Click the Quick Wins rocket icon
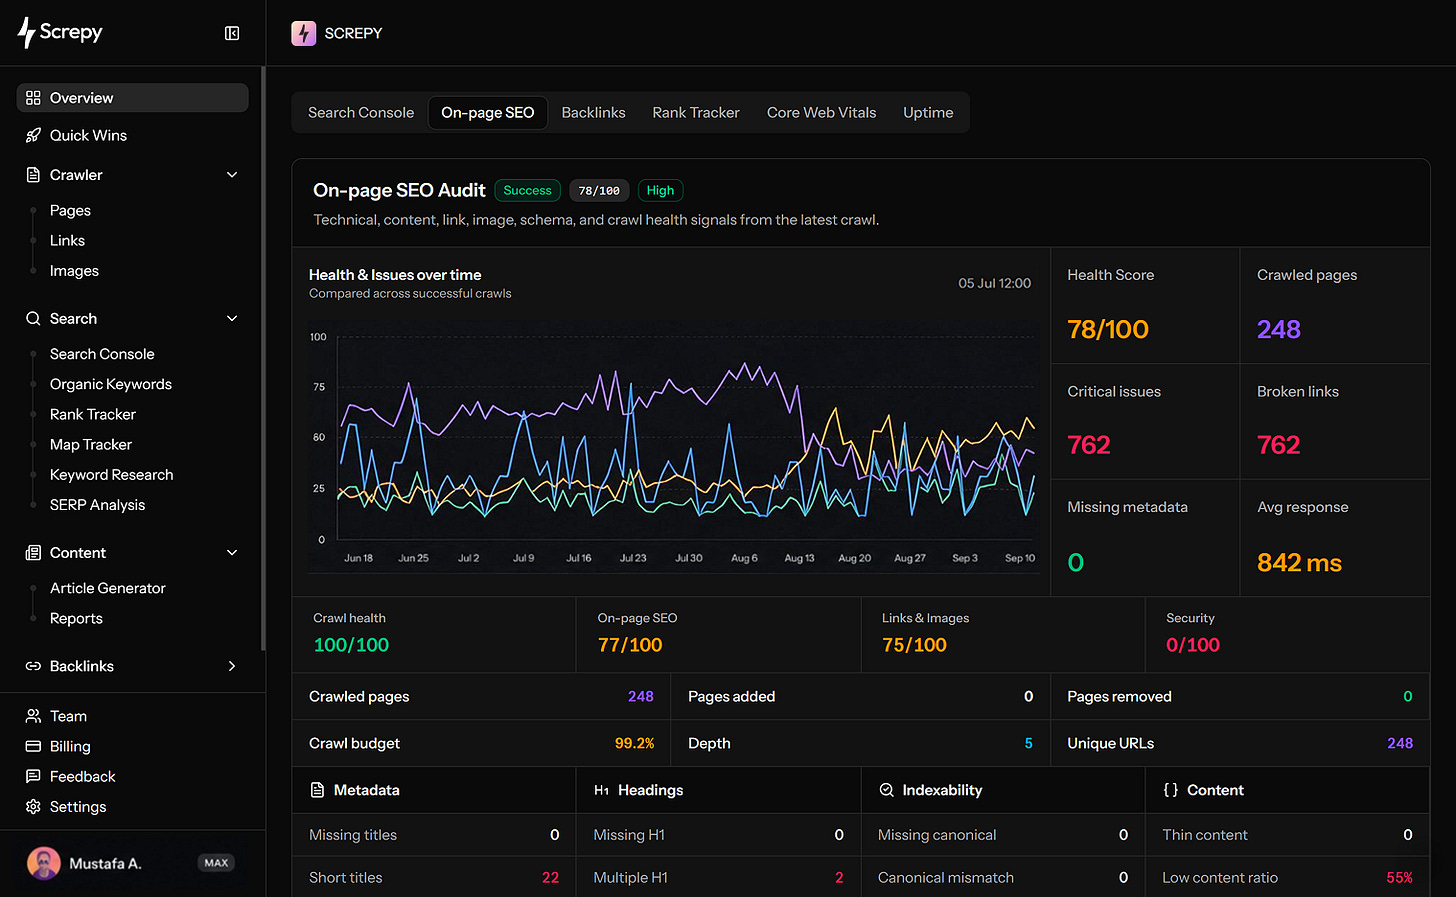Screen dimensions: 1456x897 click(x=33, y=135)
